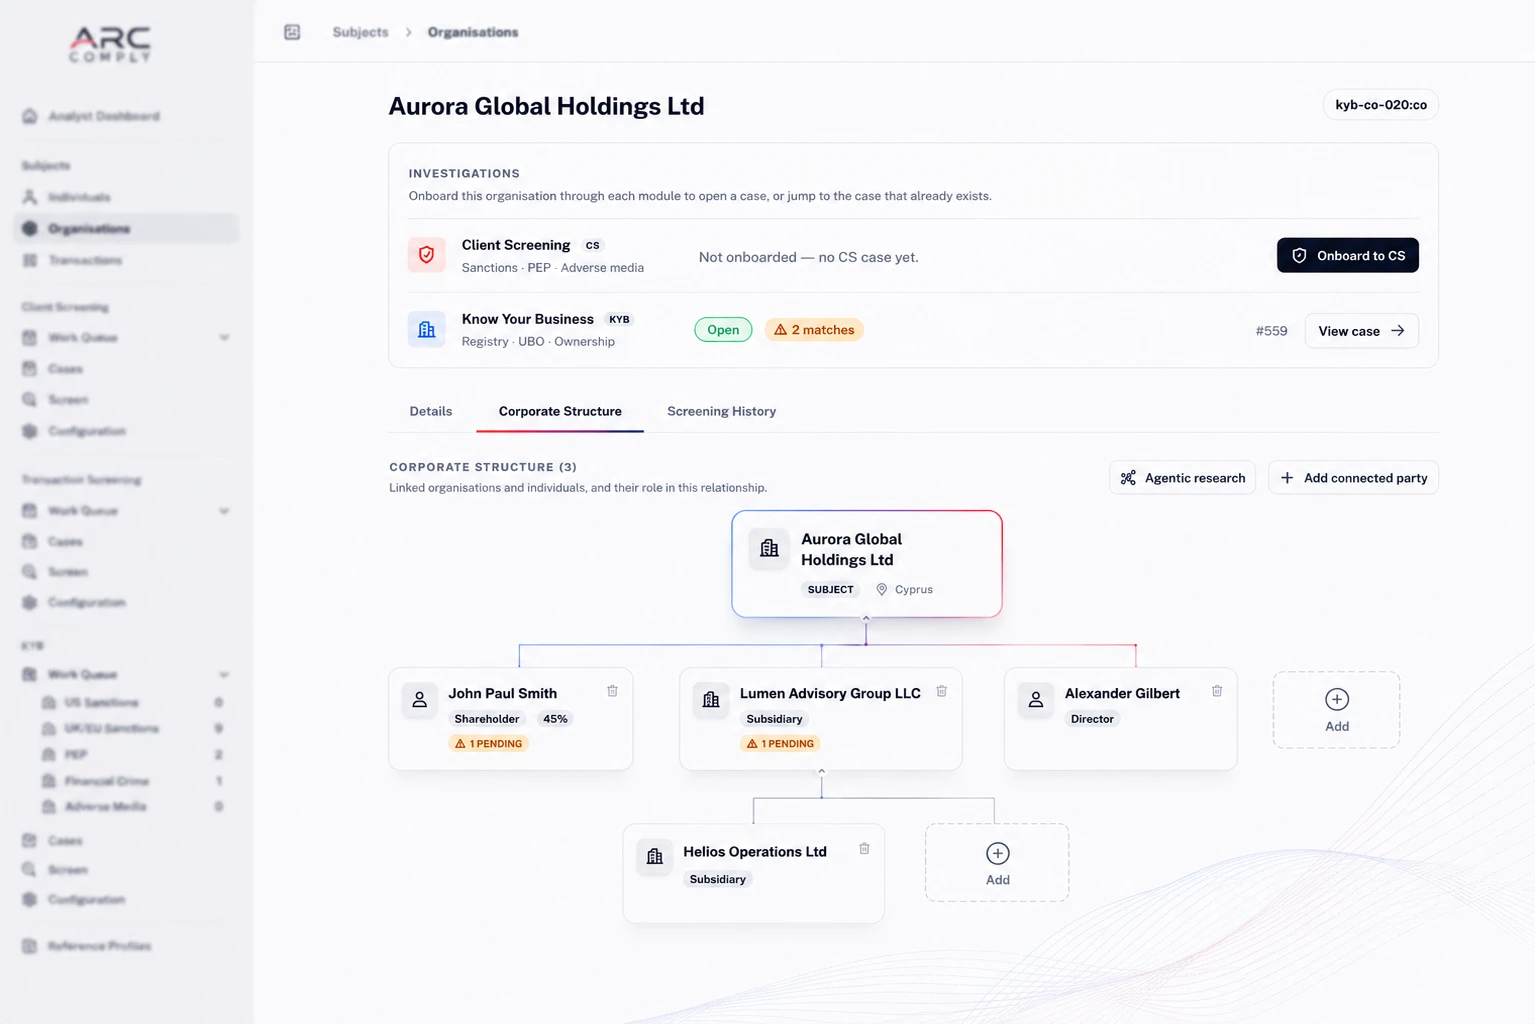Screen dimensions: 1535x1024
Task: Click the person icon on Alexander Gilbert
Action: 1036,700
